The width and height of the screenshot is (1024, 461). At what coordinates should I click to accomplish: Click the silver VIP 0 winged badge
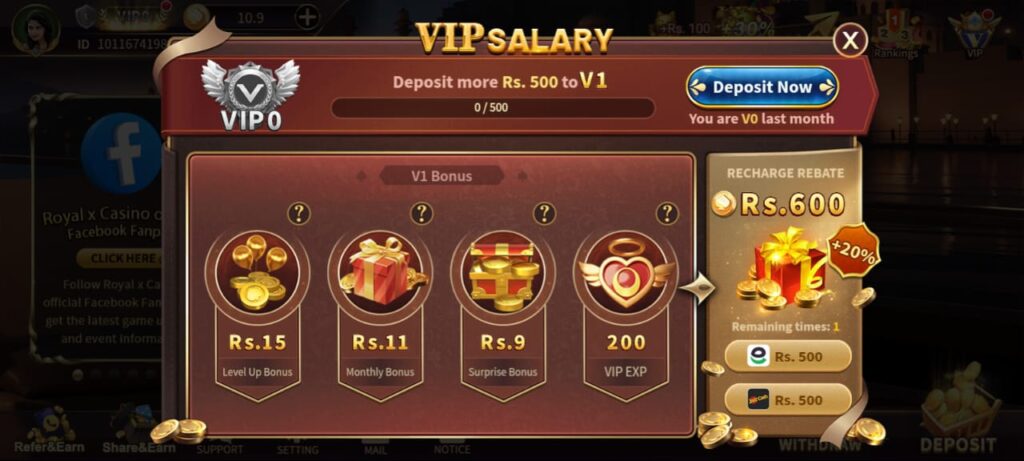(x=250, y=95)
